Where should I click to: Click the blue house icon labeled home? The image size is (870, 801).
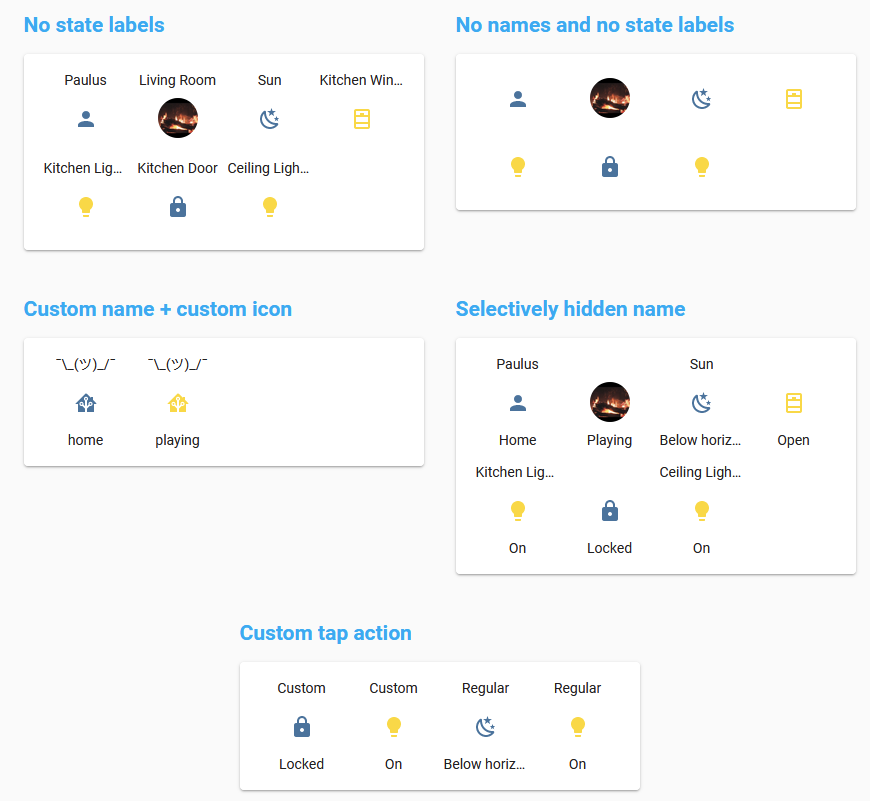[x=86, y=404]
